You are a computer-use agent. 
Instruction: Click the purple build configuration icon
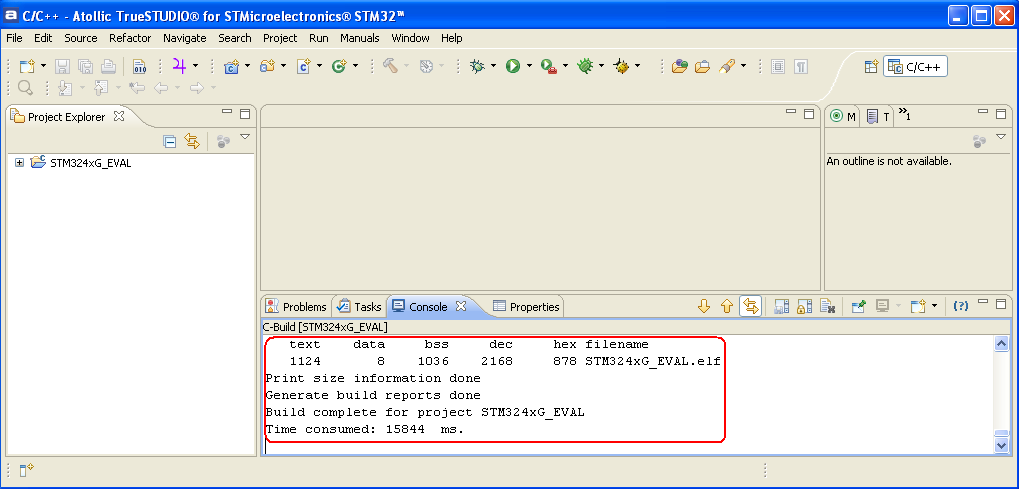[x=179, y=65]
